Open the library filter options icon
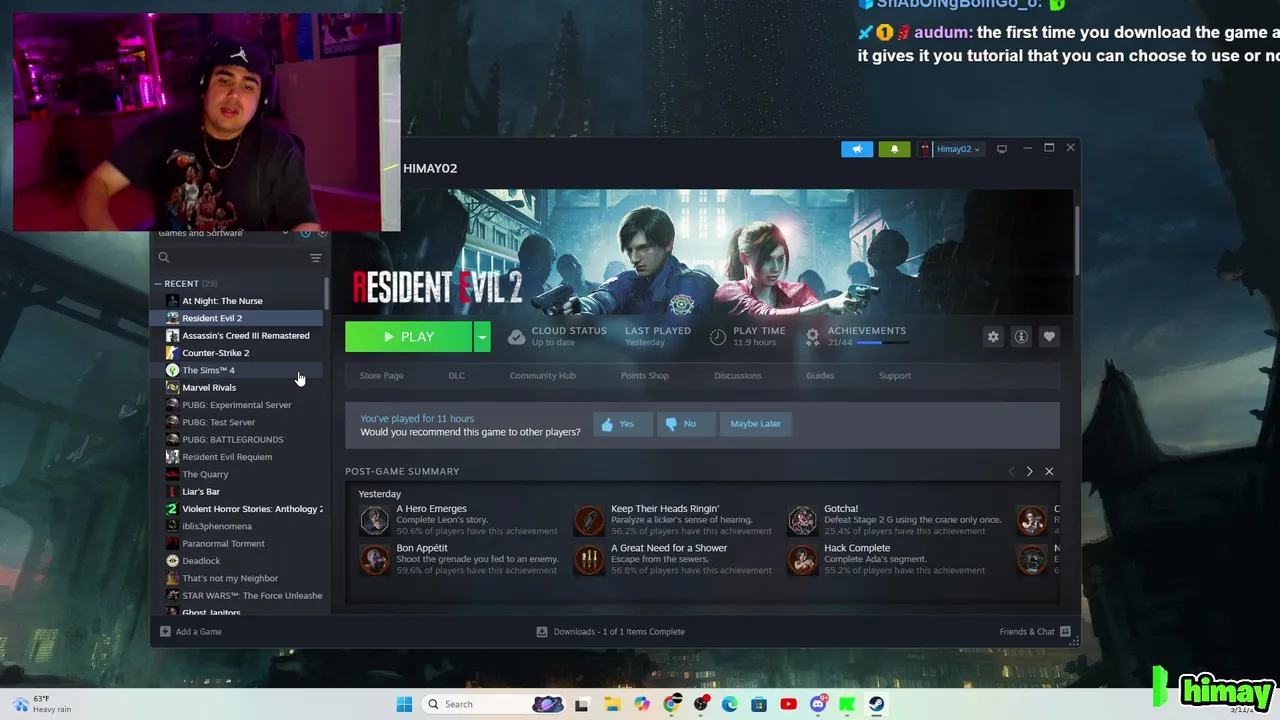1280x720 pixels. point(316,258)
